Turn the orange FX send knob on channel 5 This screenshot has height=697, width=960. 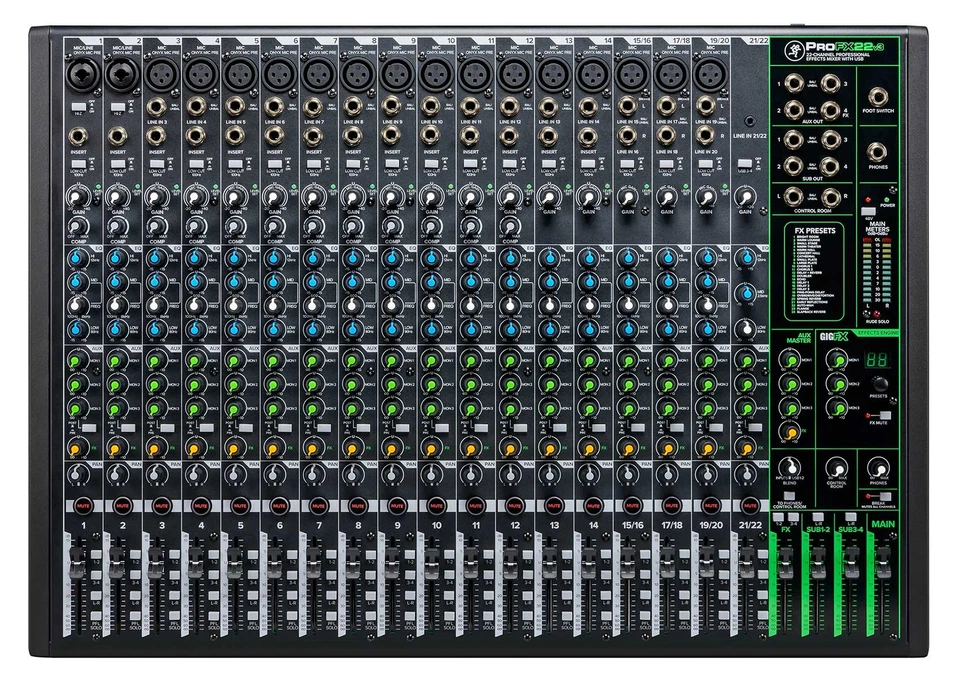tap(235, 447)
